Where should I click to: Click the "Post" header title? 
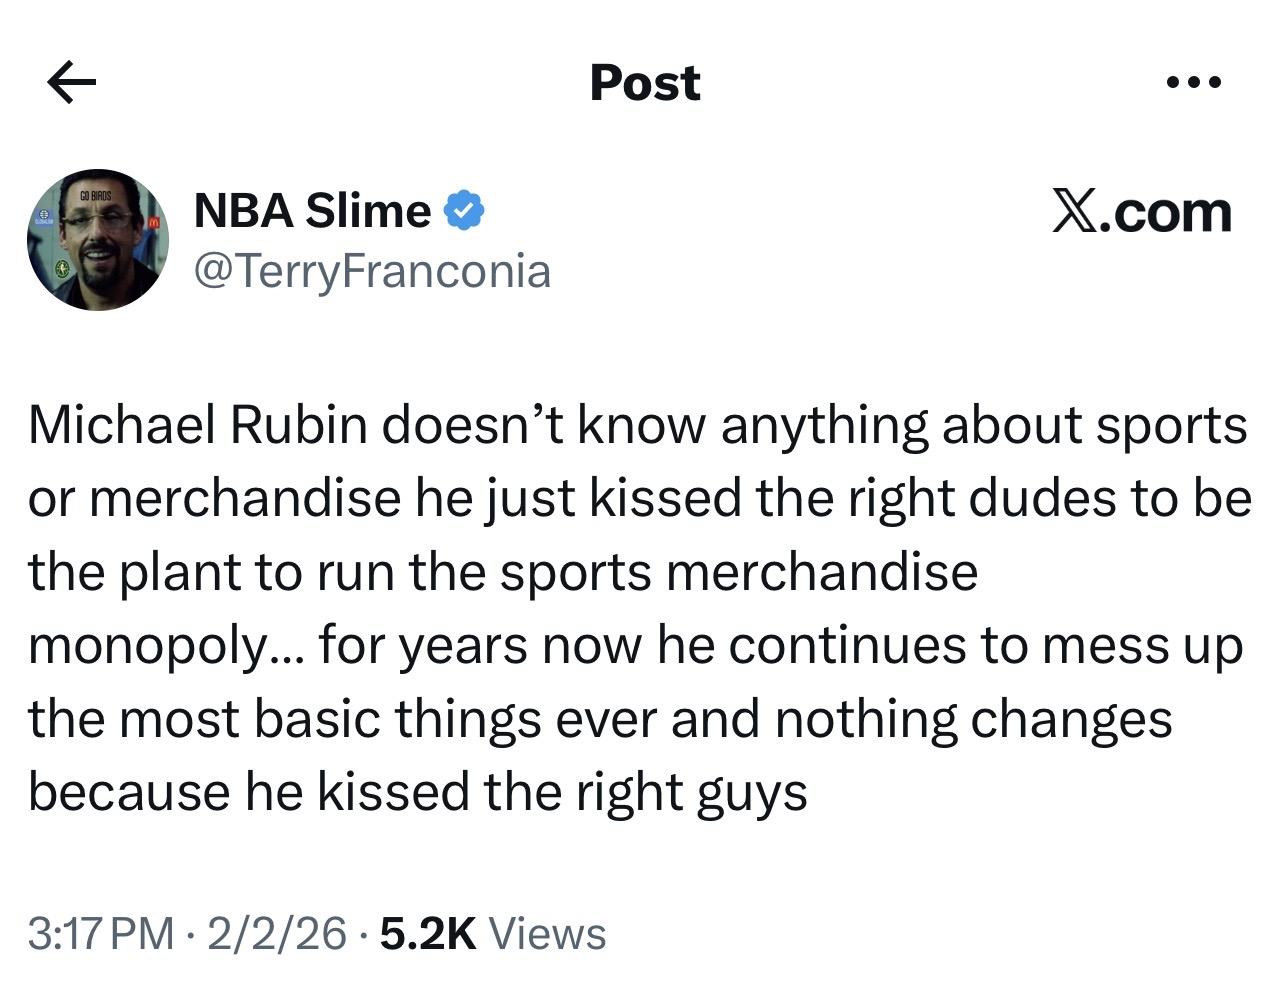click(645, 83)
